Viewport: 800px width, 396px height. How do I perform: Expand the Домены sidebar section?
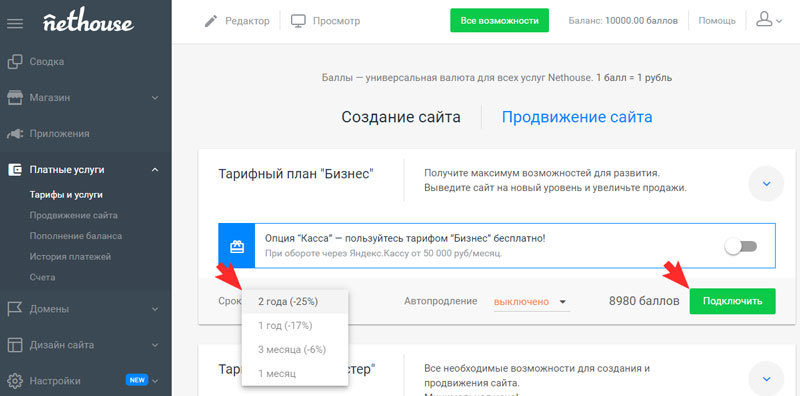click(156, 309)
